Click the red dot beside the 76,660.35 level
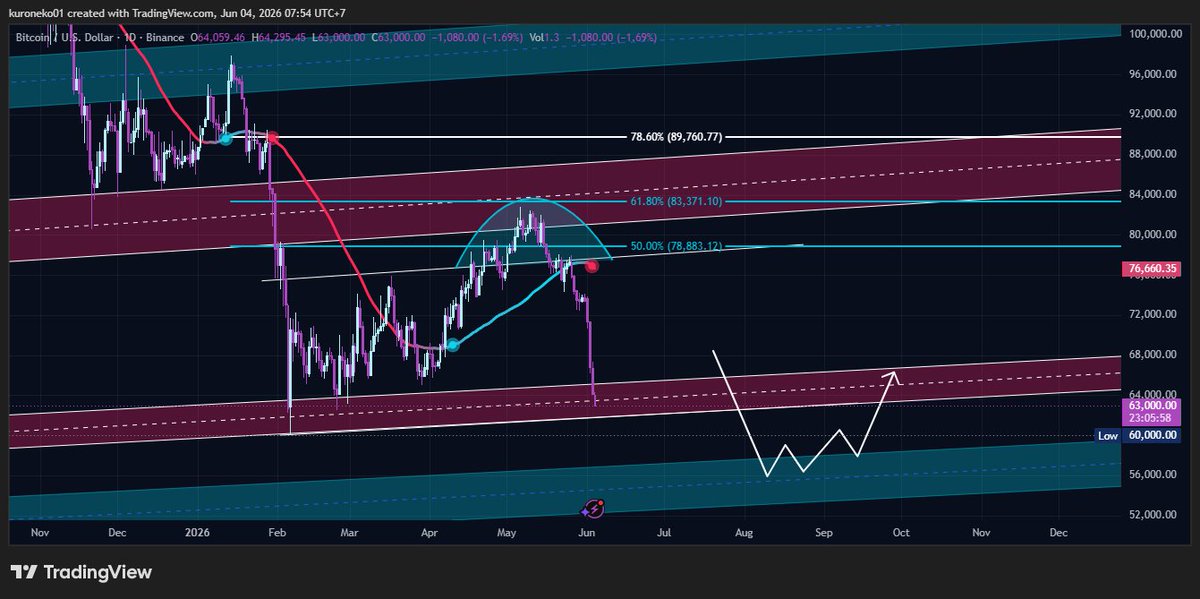This screenshot has height=599, width=1200. point(592,266)
